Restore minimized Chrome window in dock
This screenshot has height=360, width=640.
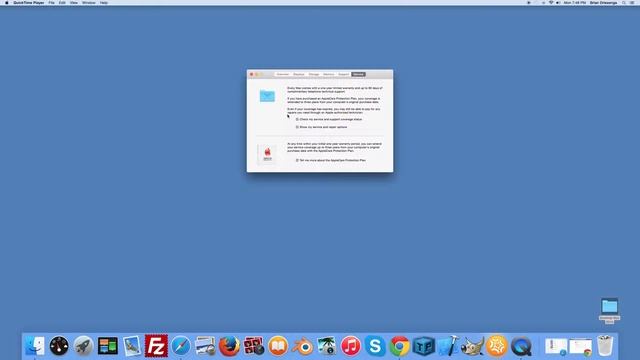[580, 347]
